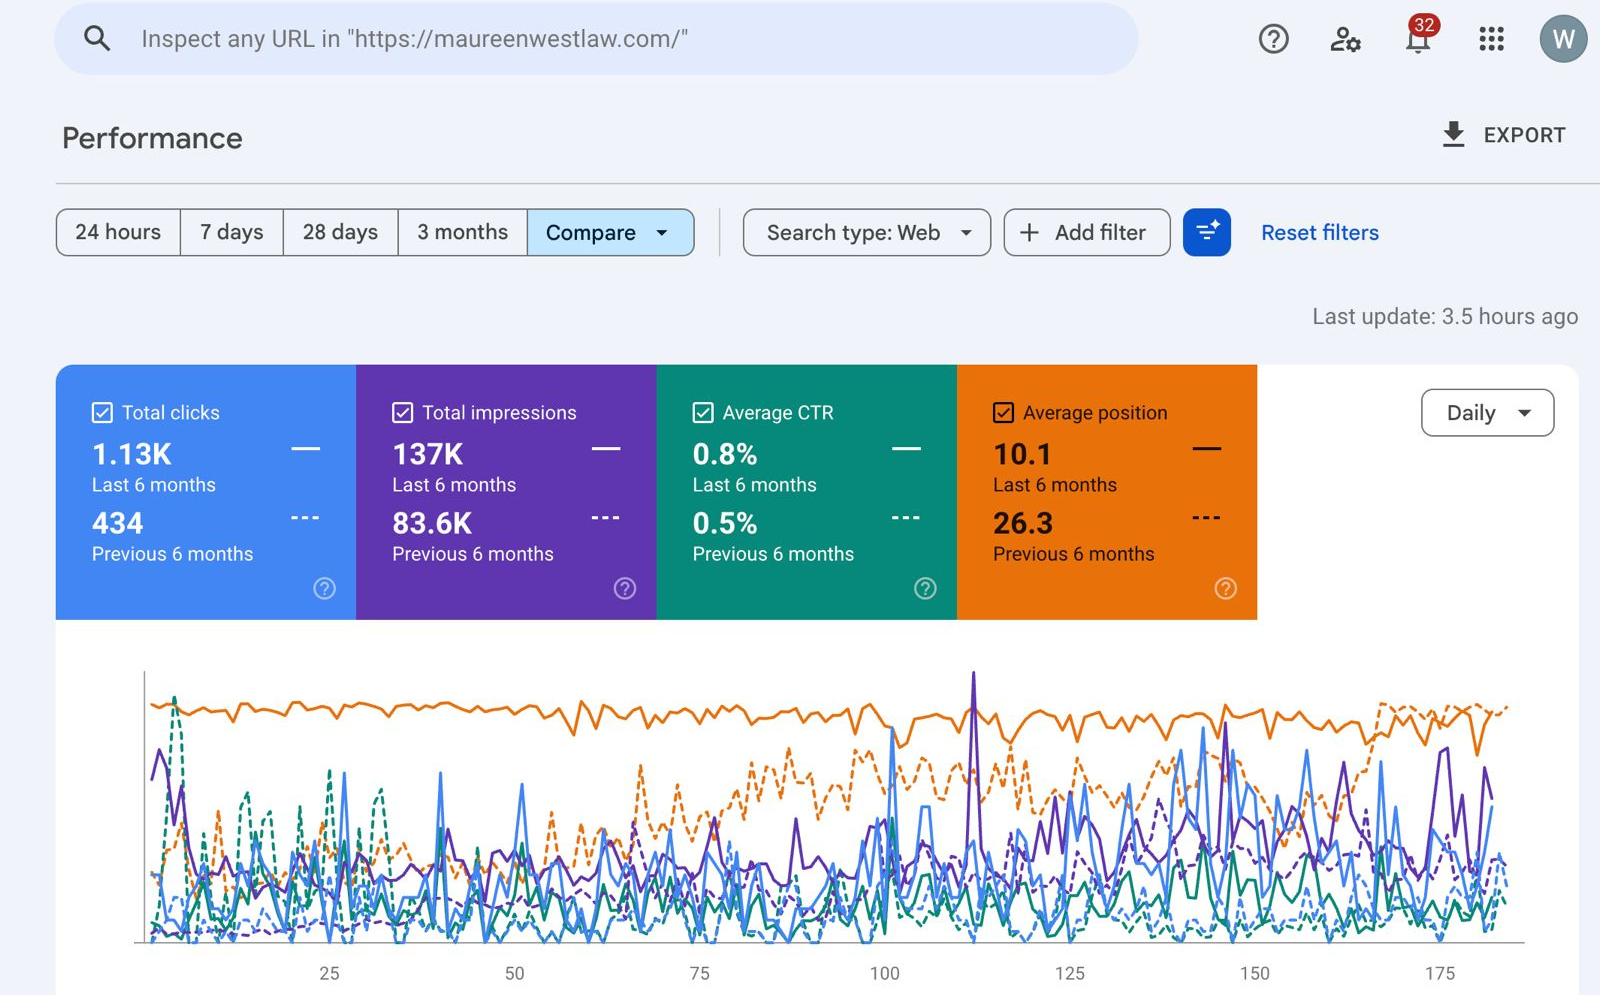Click the search magnifier icon
This screenshot has width=1600, height=995.
(x=97, y=39)
